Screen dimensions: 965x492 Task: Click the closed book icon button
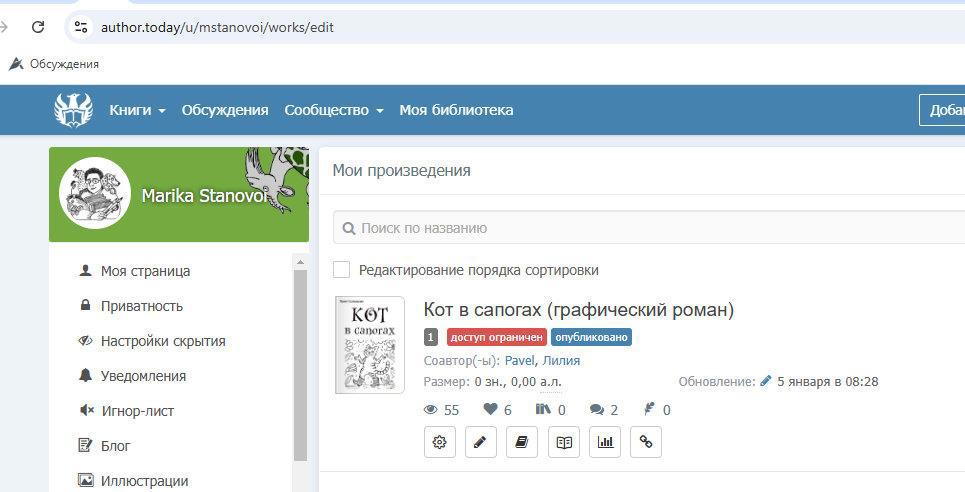coord(522,442)
